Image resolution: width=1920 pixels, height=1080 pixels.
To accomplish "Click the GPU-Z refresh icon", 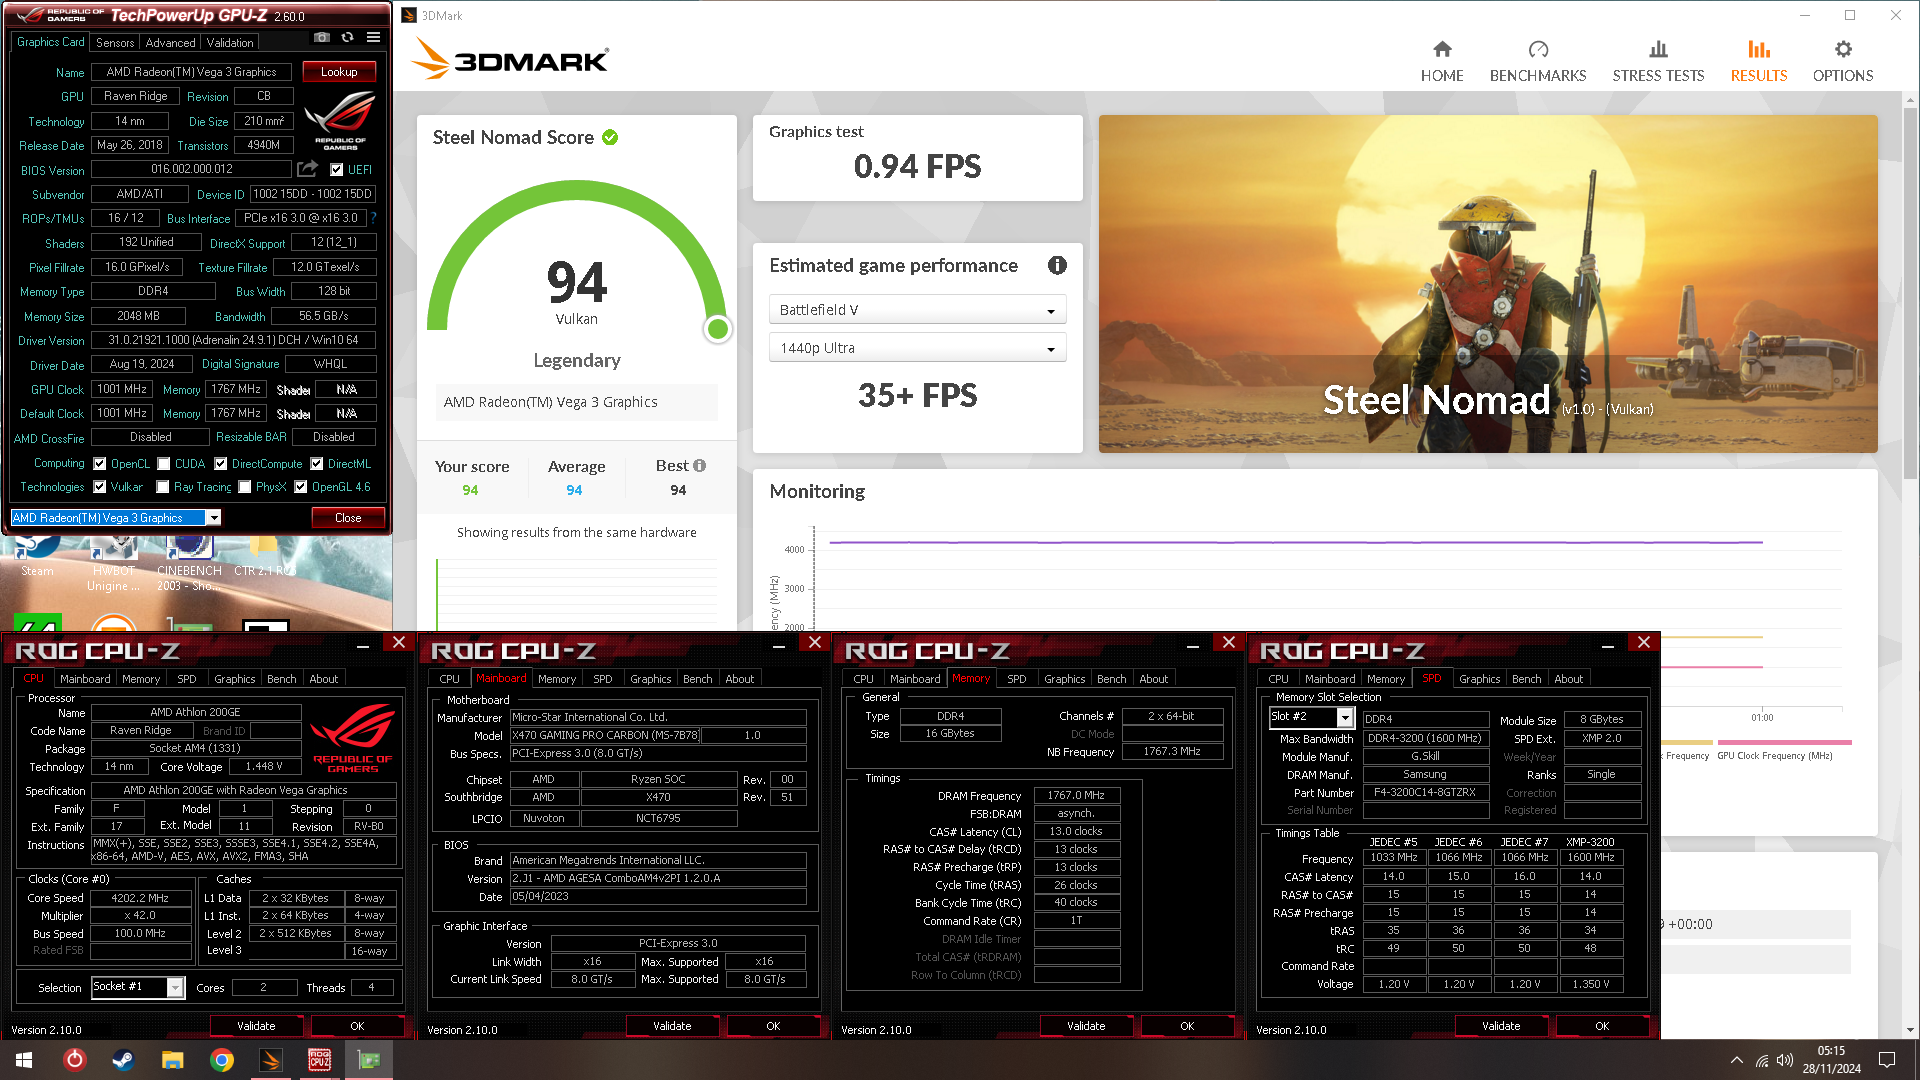I will [347, 38].
